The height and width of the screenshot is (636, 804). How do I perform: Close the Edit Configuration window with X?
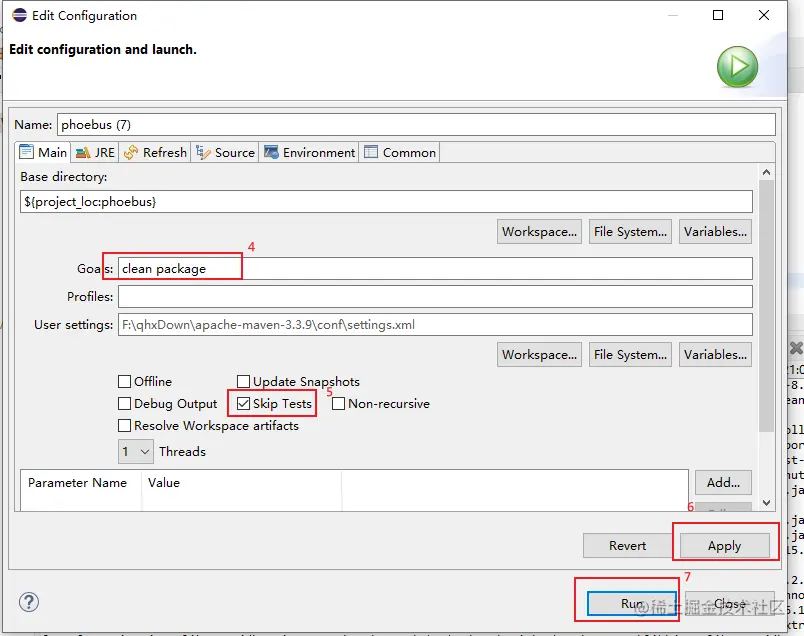(x=764, y=15)
